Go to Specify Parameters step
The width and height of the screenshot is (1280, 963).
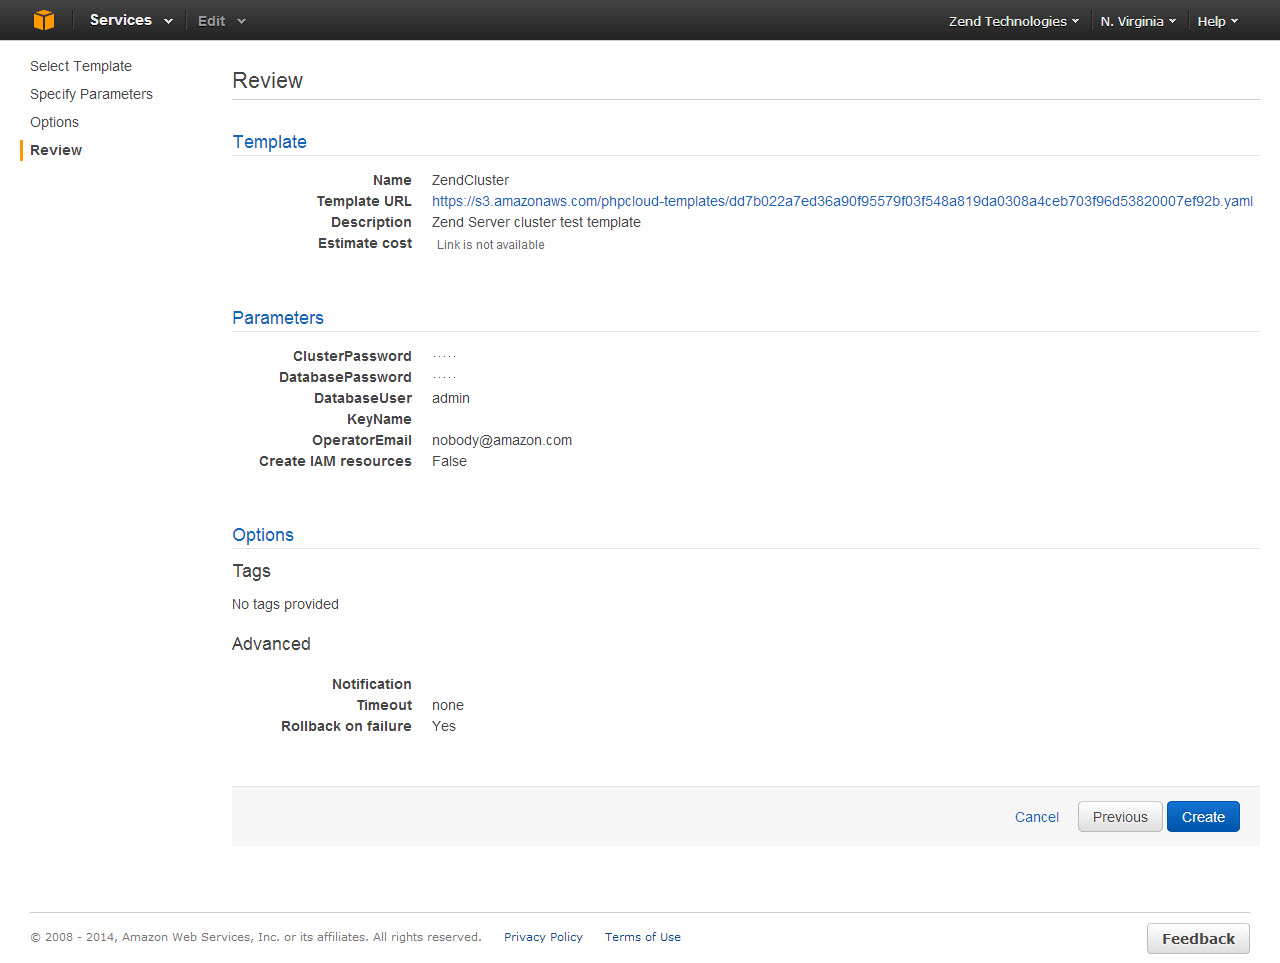(91, 94)
